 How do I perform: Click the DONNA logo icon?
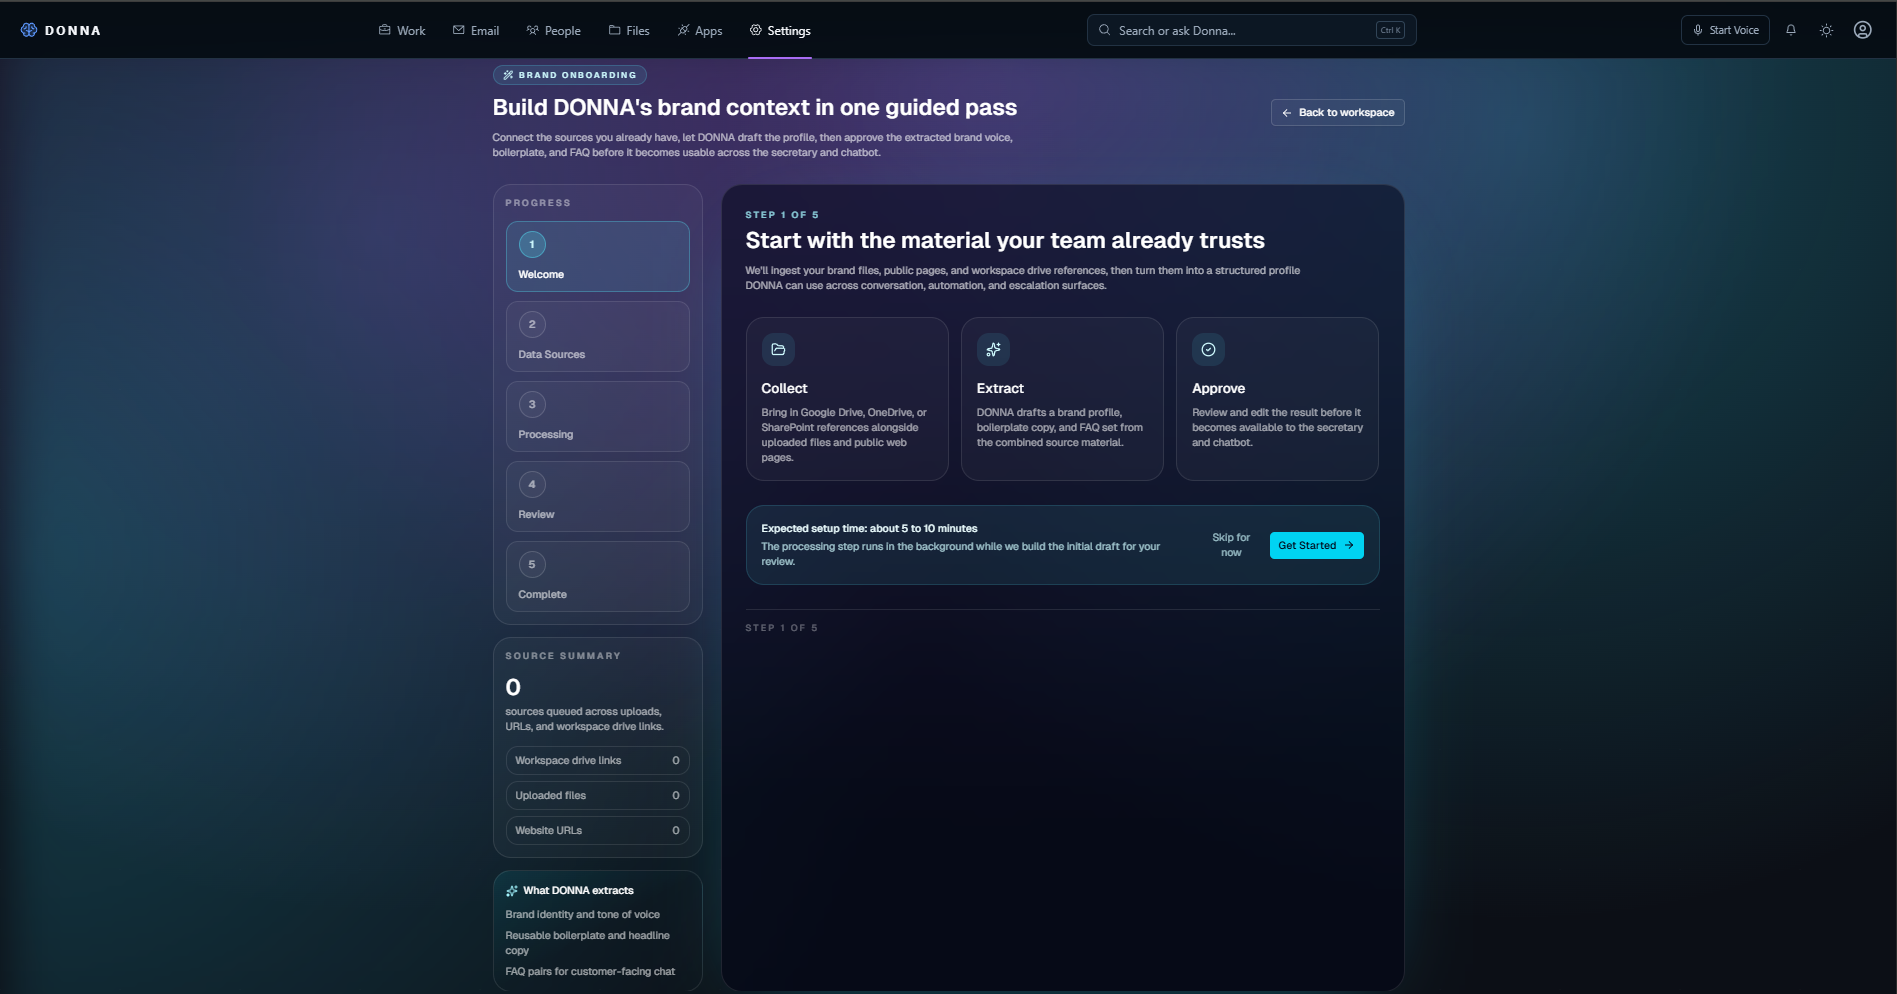[29, 30]
